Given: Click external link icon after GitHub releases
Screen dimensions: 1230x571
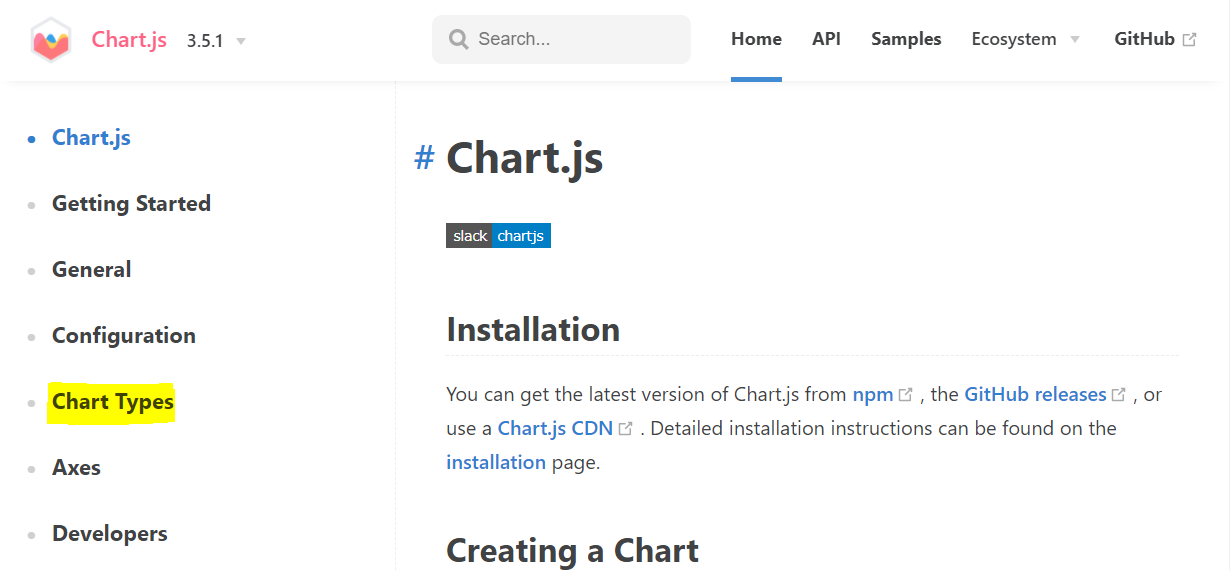Looking at the screenshot, I should click(1119, 395).
